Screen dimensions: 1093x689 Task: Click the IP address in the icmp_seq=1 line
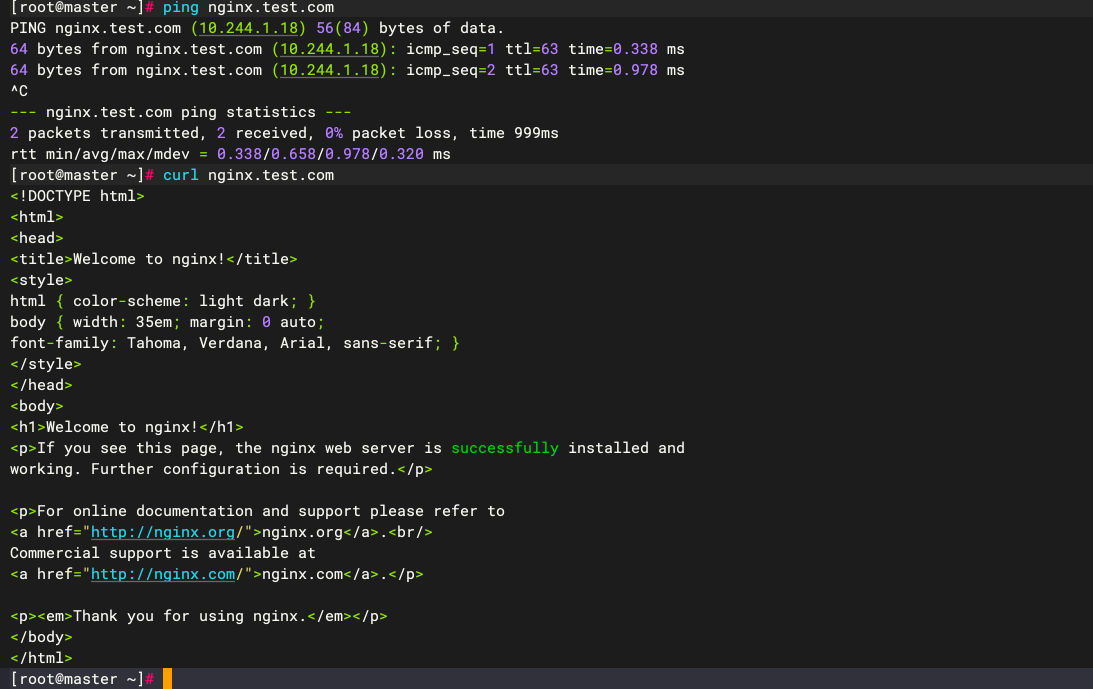coord(330,50)
